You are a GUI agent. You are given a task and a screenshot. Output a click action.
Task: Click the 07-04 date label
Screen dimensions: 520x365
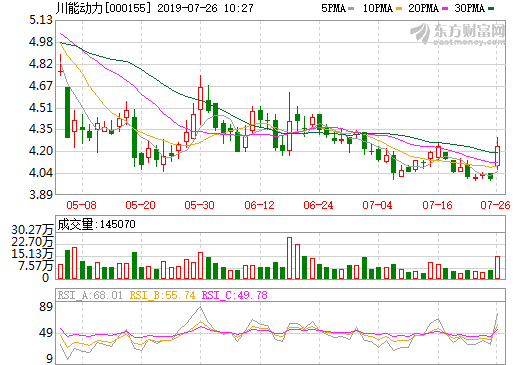[x=378, y=205]
